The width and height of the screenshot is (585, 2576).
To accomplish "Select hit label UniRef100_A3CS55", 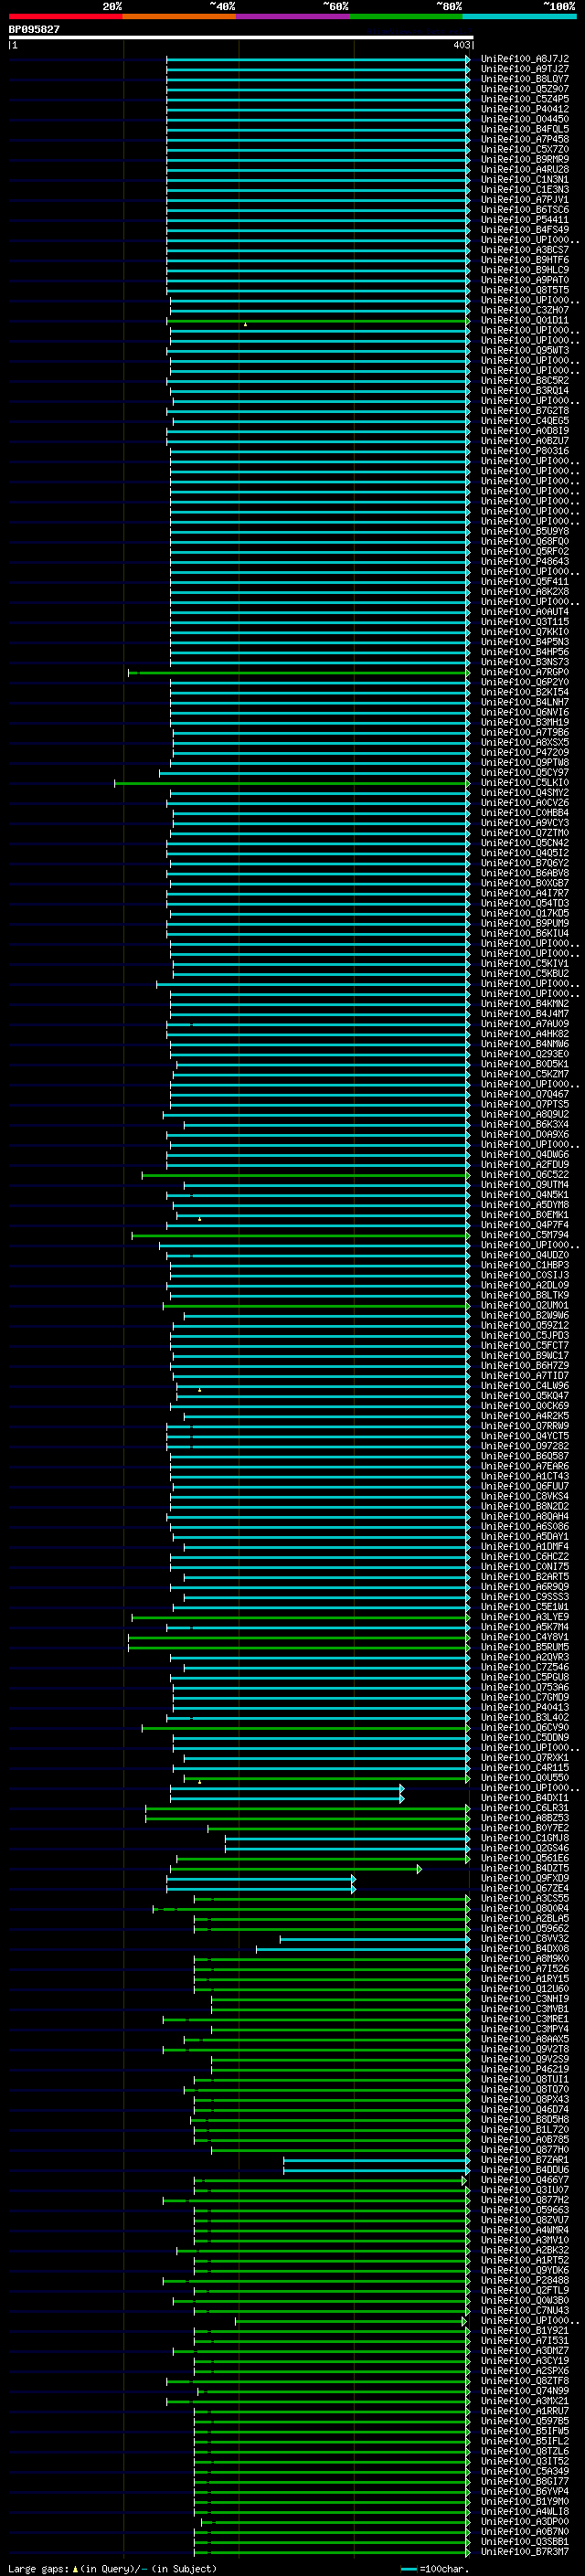I will (525, 1899).
